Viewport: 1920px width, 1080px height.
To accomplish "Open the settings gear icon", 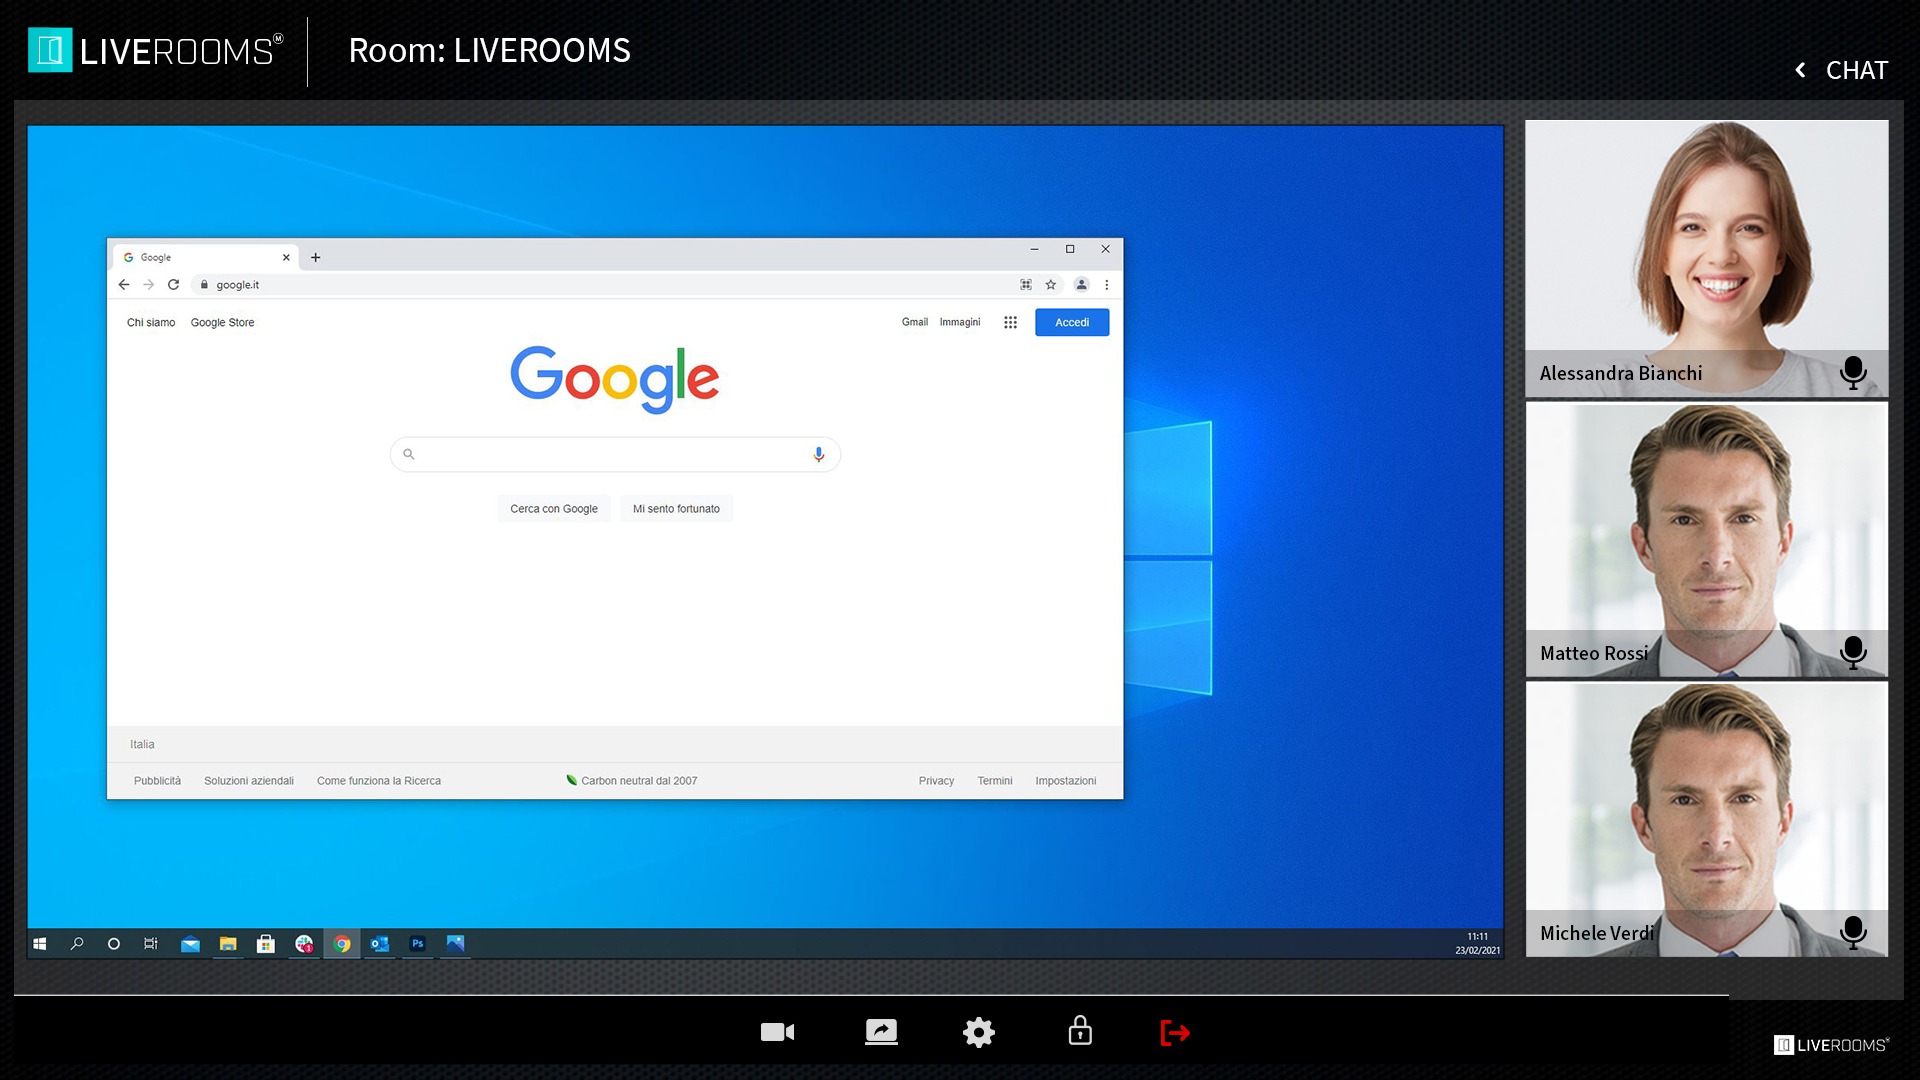I will tap(979, 1032).
